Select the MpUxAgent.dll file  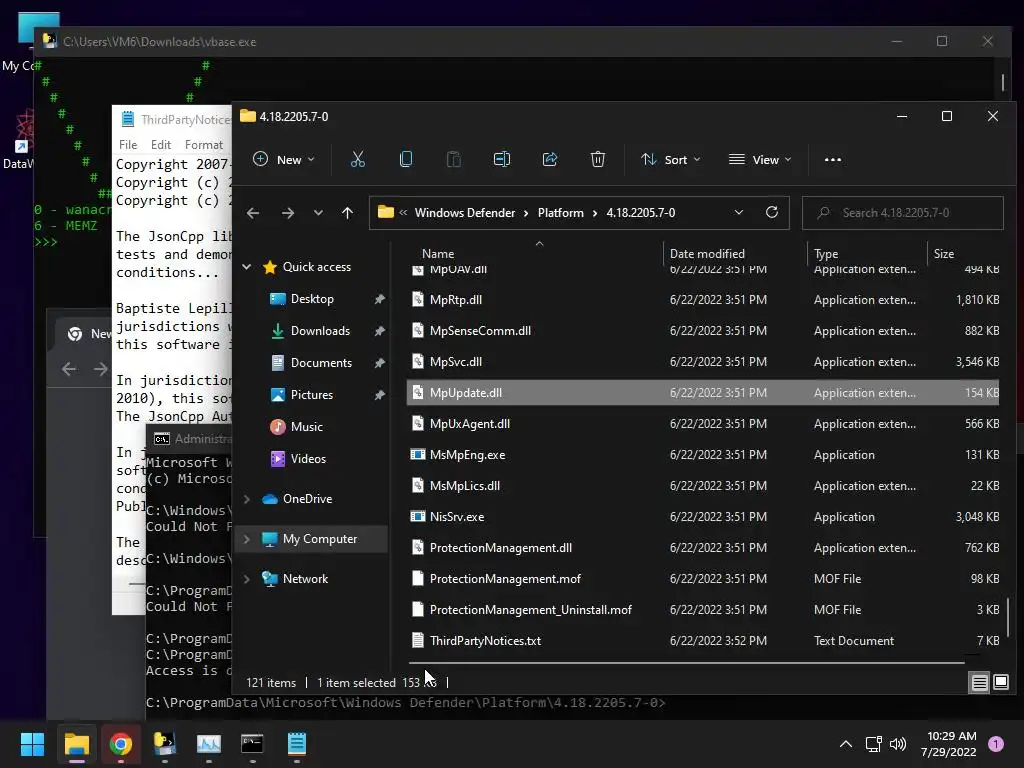click(x=703, y=424)
